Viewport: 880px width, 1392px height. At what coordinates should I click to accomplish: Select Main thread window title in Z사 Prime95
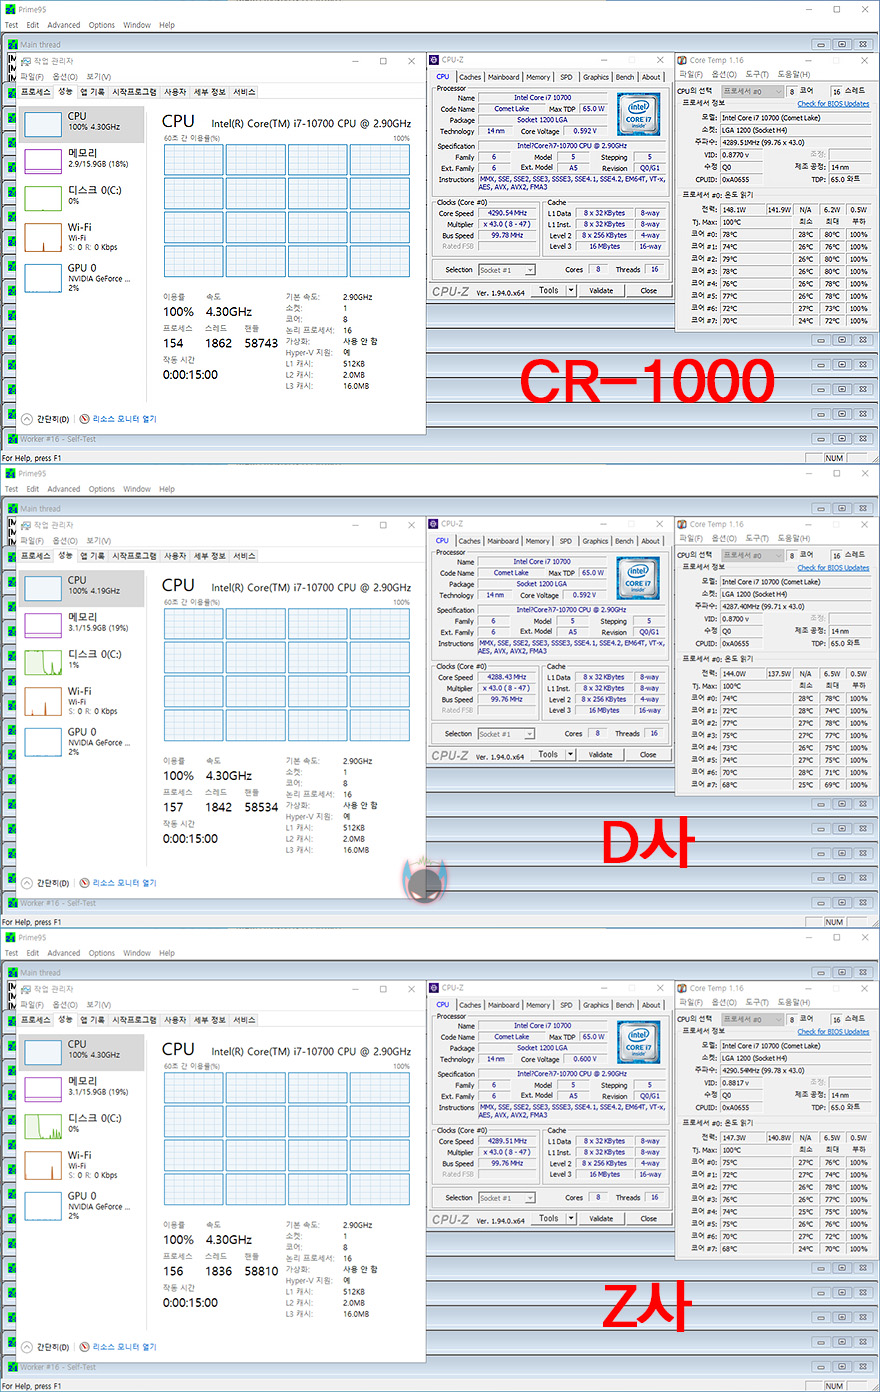click(x=40, y=973)
